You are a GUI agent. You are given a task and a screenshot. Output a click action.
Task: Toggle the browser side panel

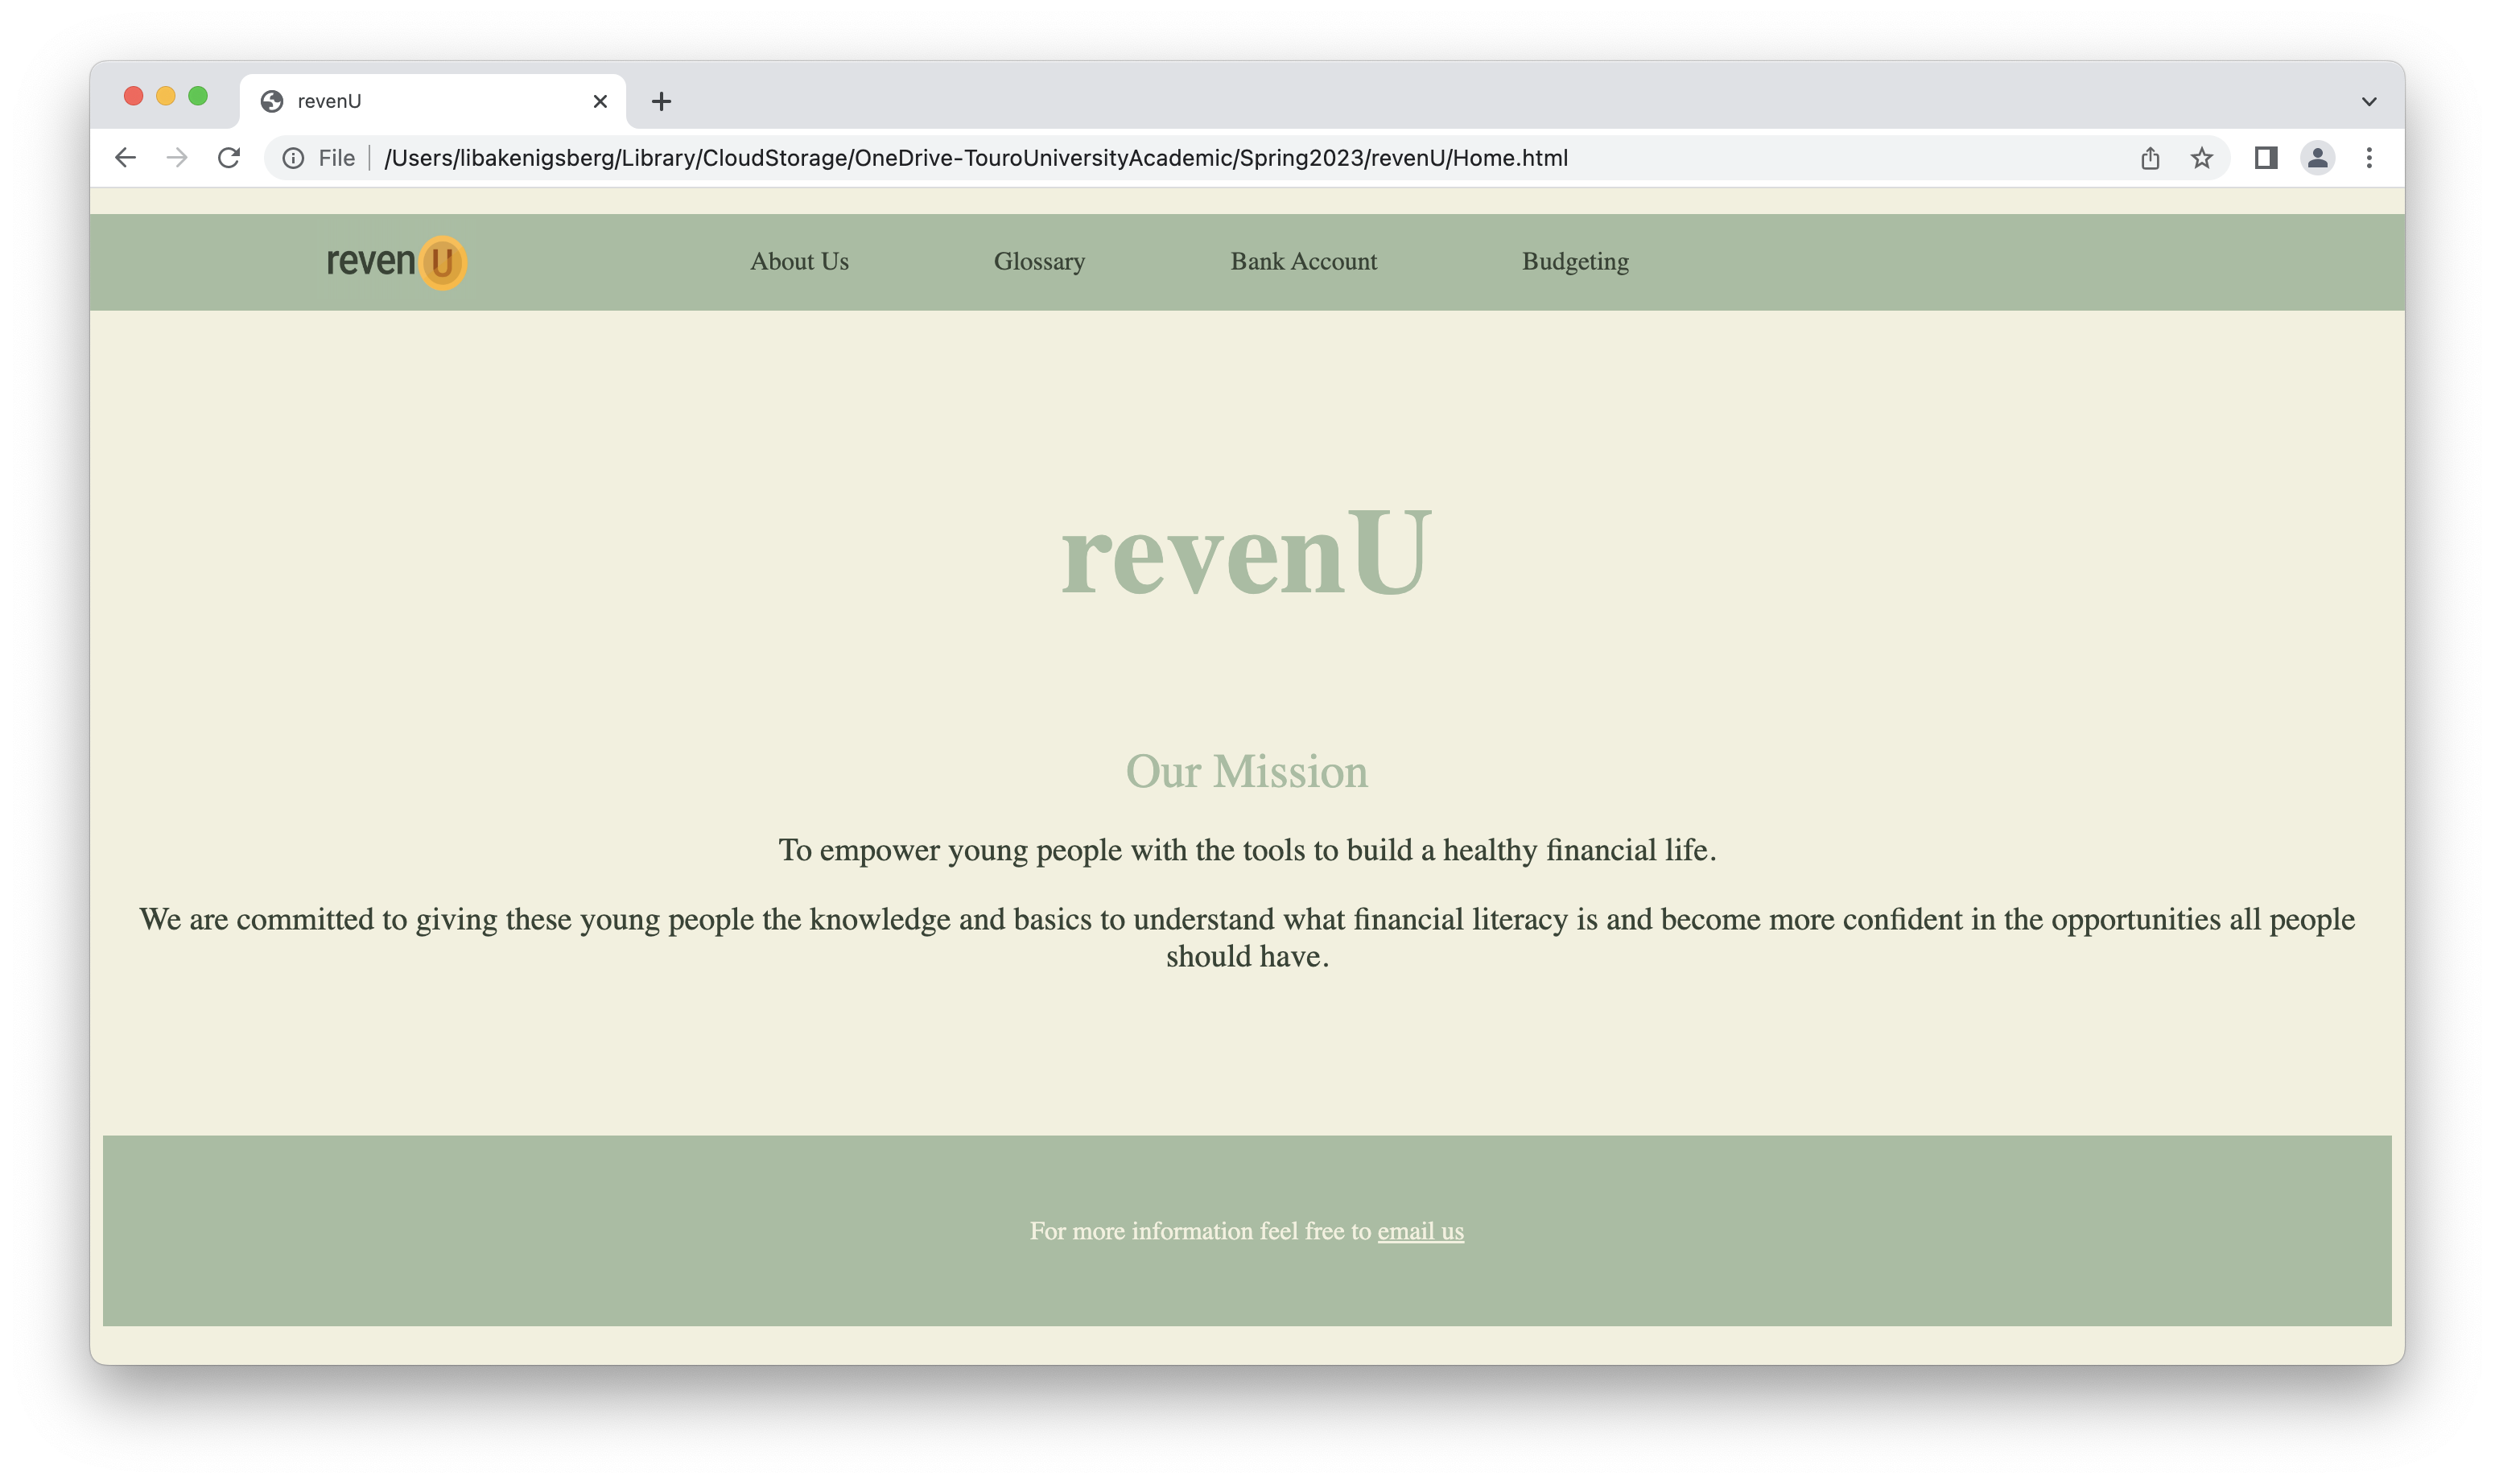click(2266, 158)
